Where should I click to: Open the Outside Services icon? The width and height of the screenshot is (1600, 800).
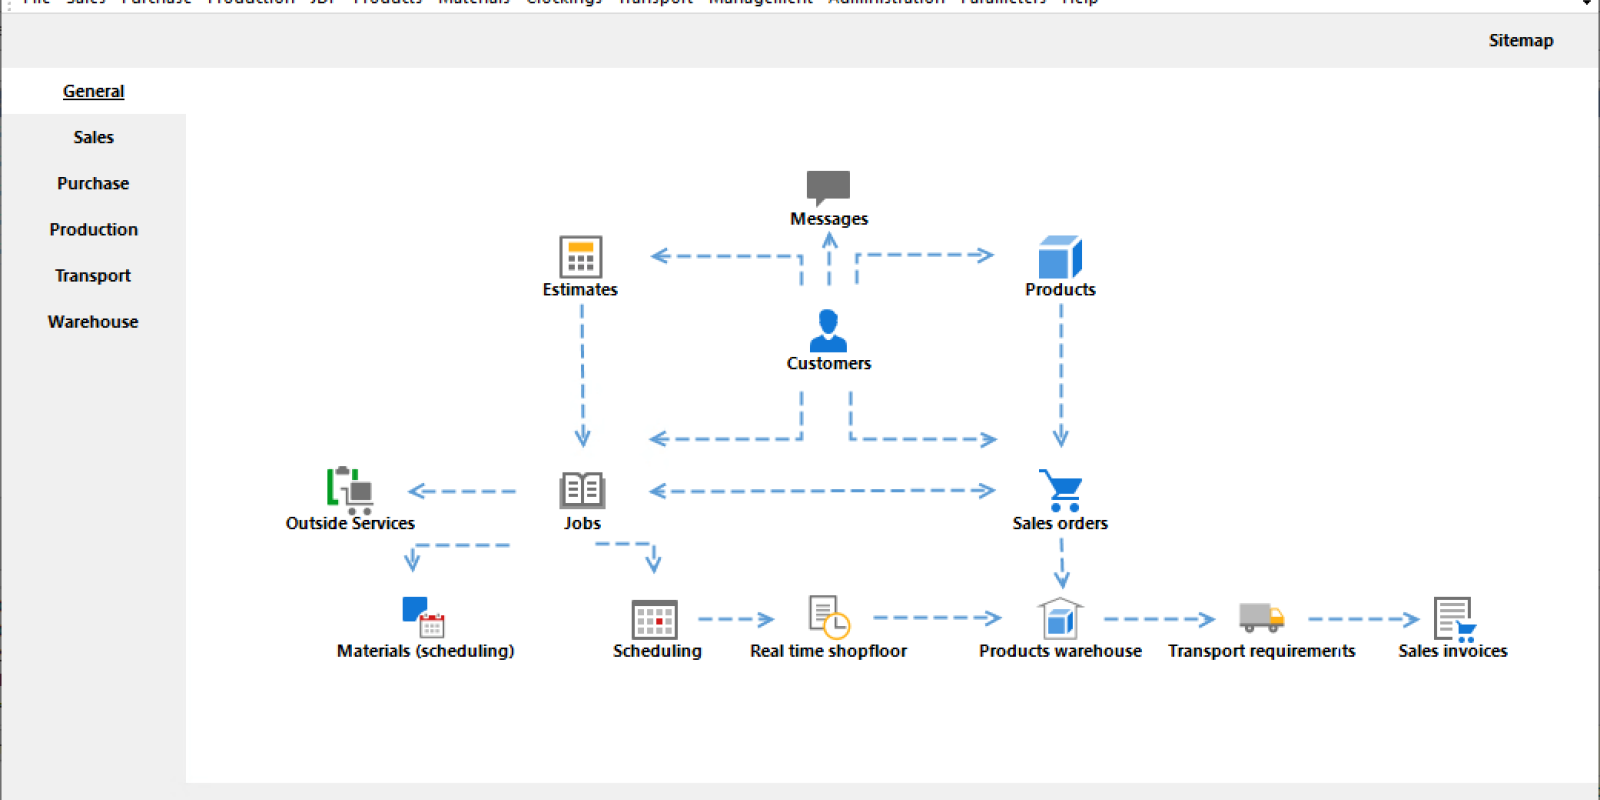(350, 490)
